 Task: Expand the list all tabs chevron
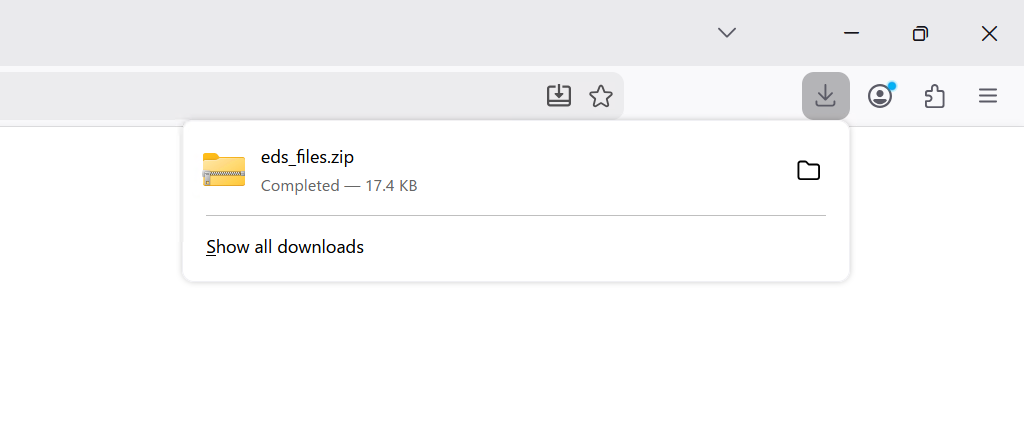coord(727,33)
